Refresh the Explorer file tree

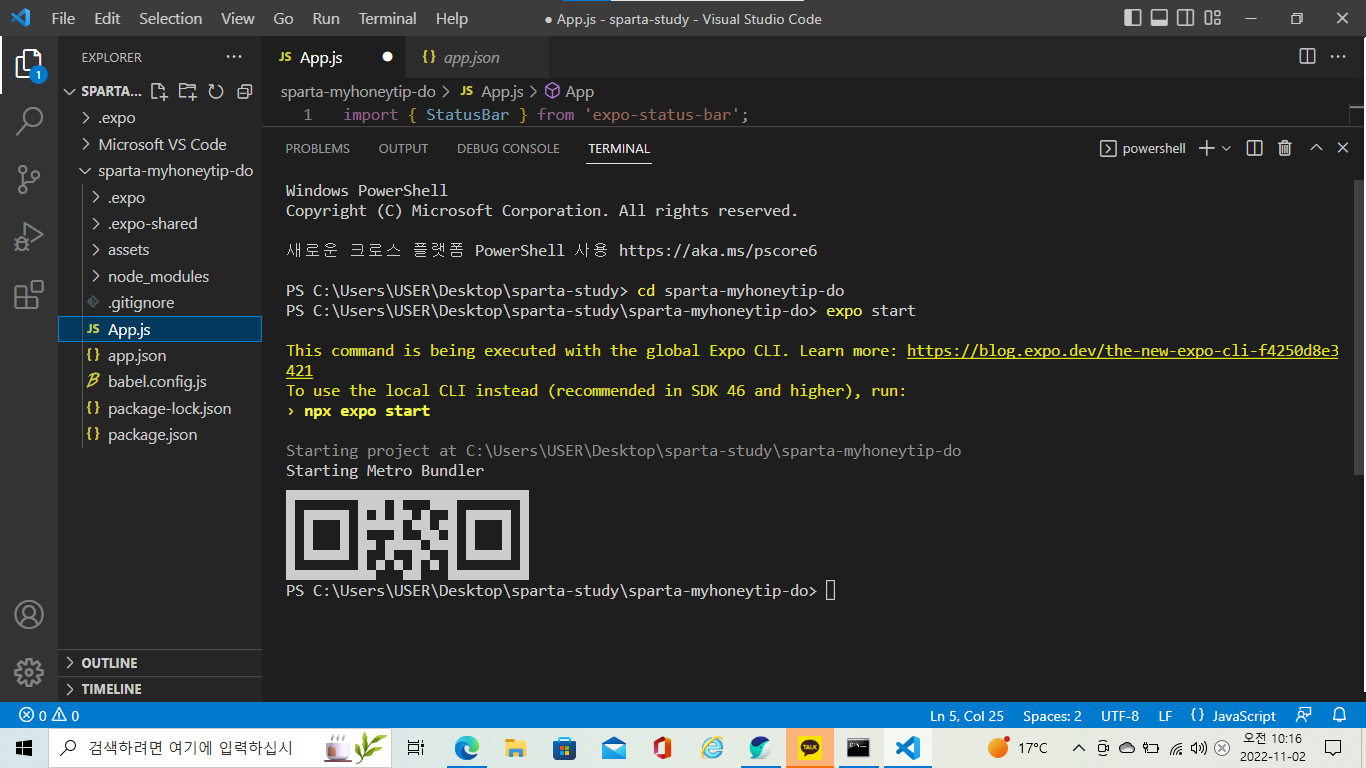coord(215,92)
